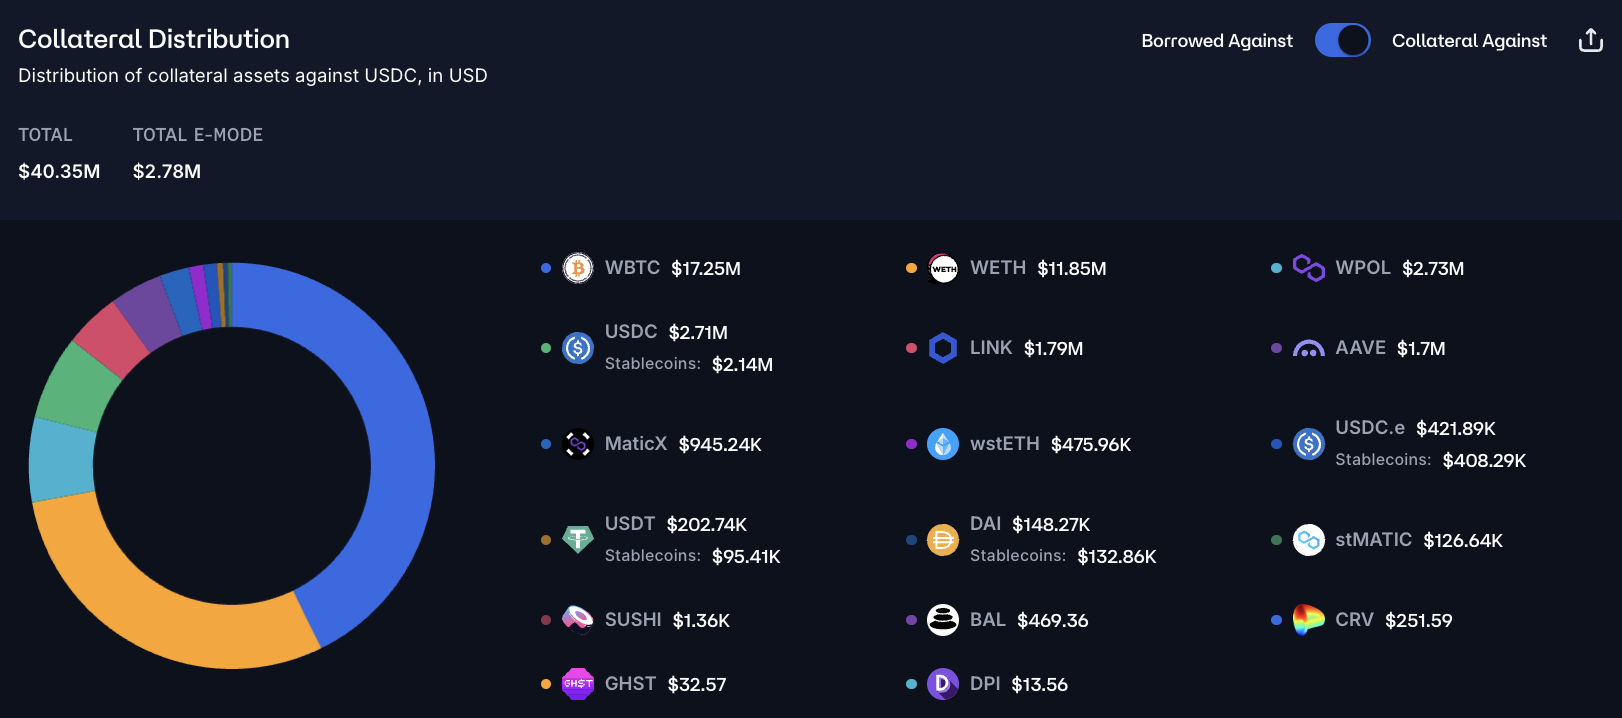The height and width of the screenshot is (718, 1622).
Task: Click the AAVE token icon
Action: click(x=1308, y=348)
